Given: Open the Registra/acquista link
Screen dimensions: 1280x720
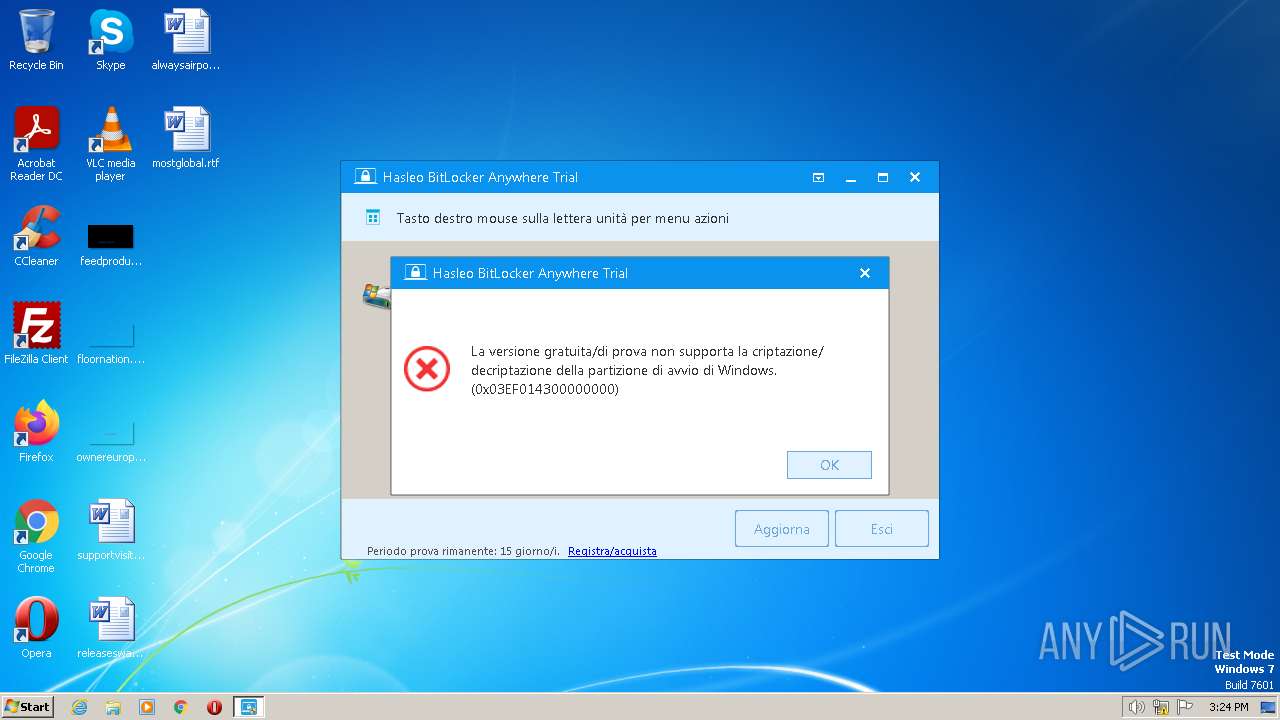Looking at the screenshot, I should pos(612,551).
